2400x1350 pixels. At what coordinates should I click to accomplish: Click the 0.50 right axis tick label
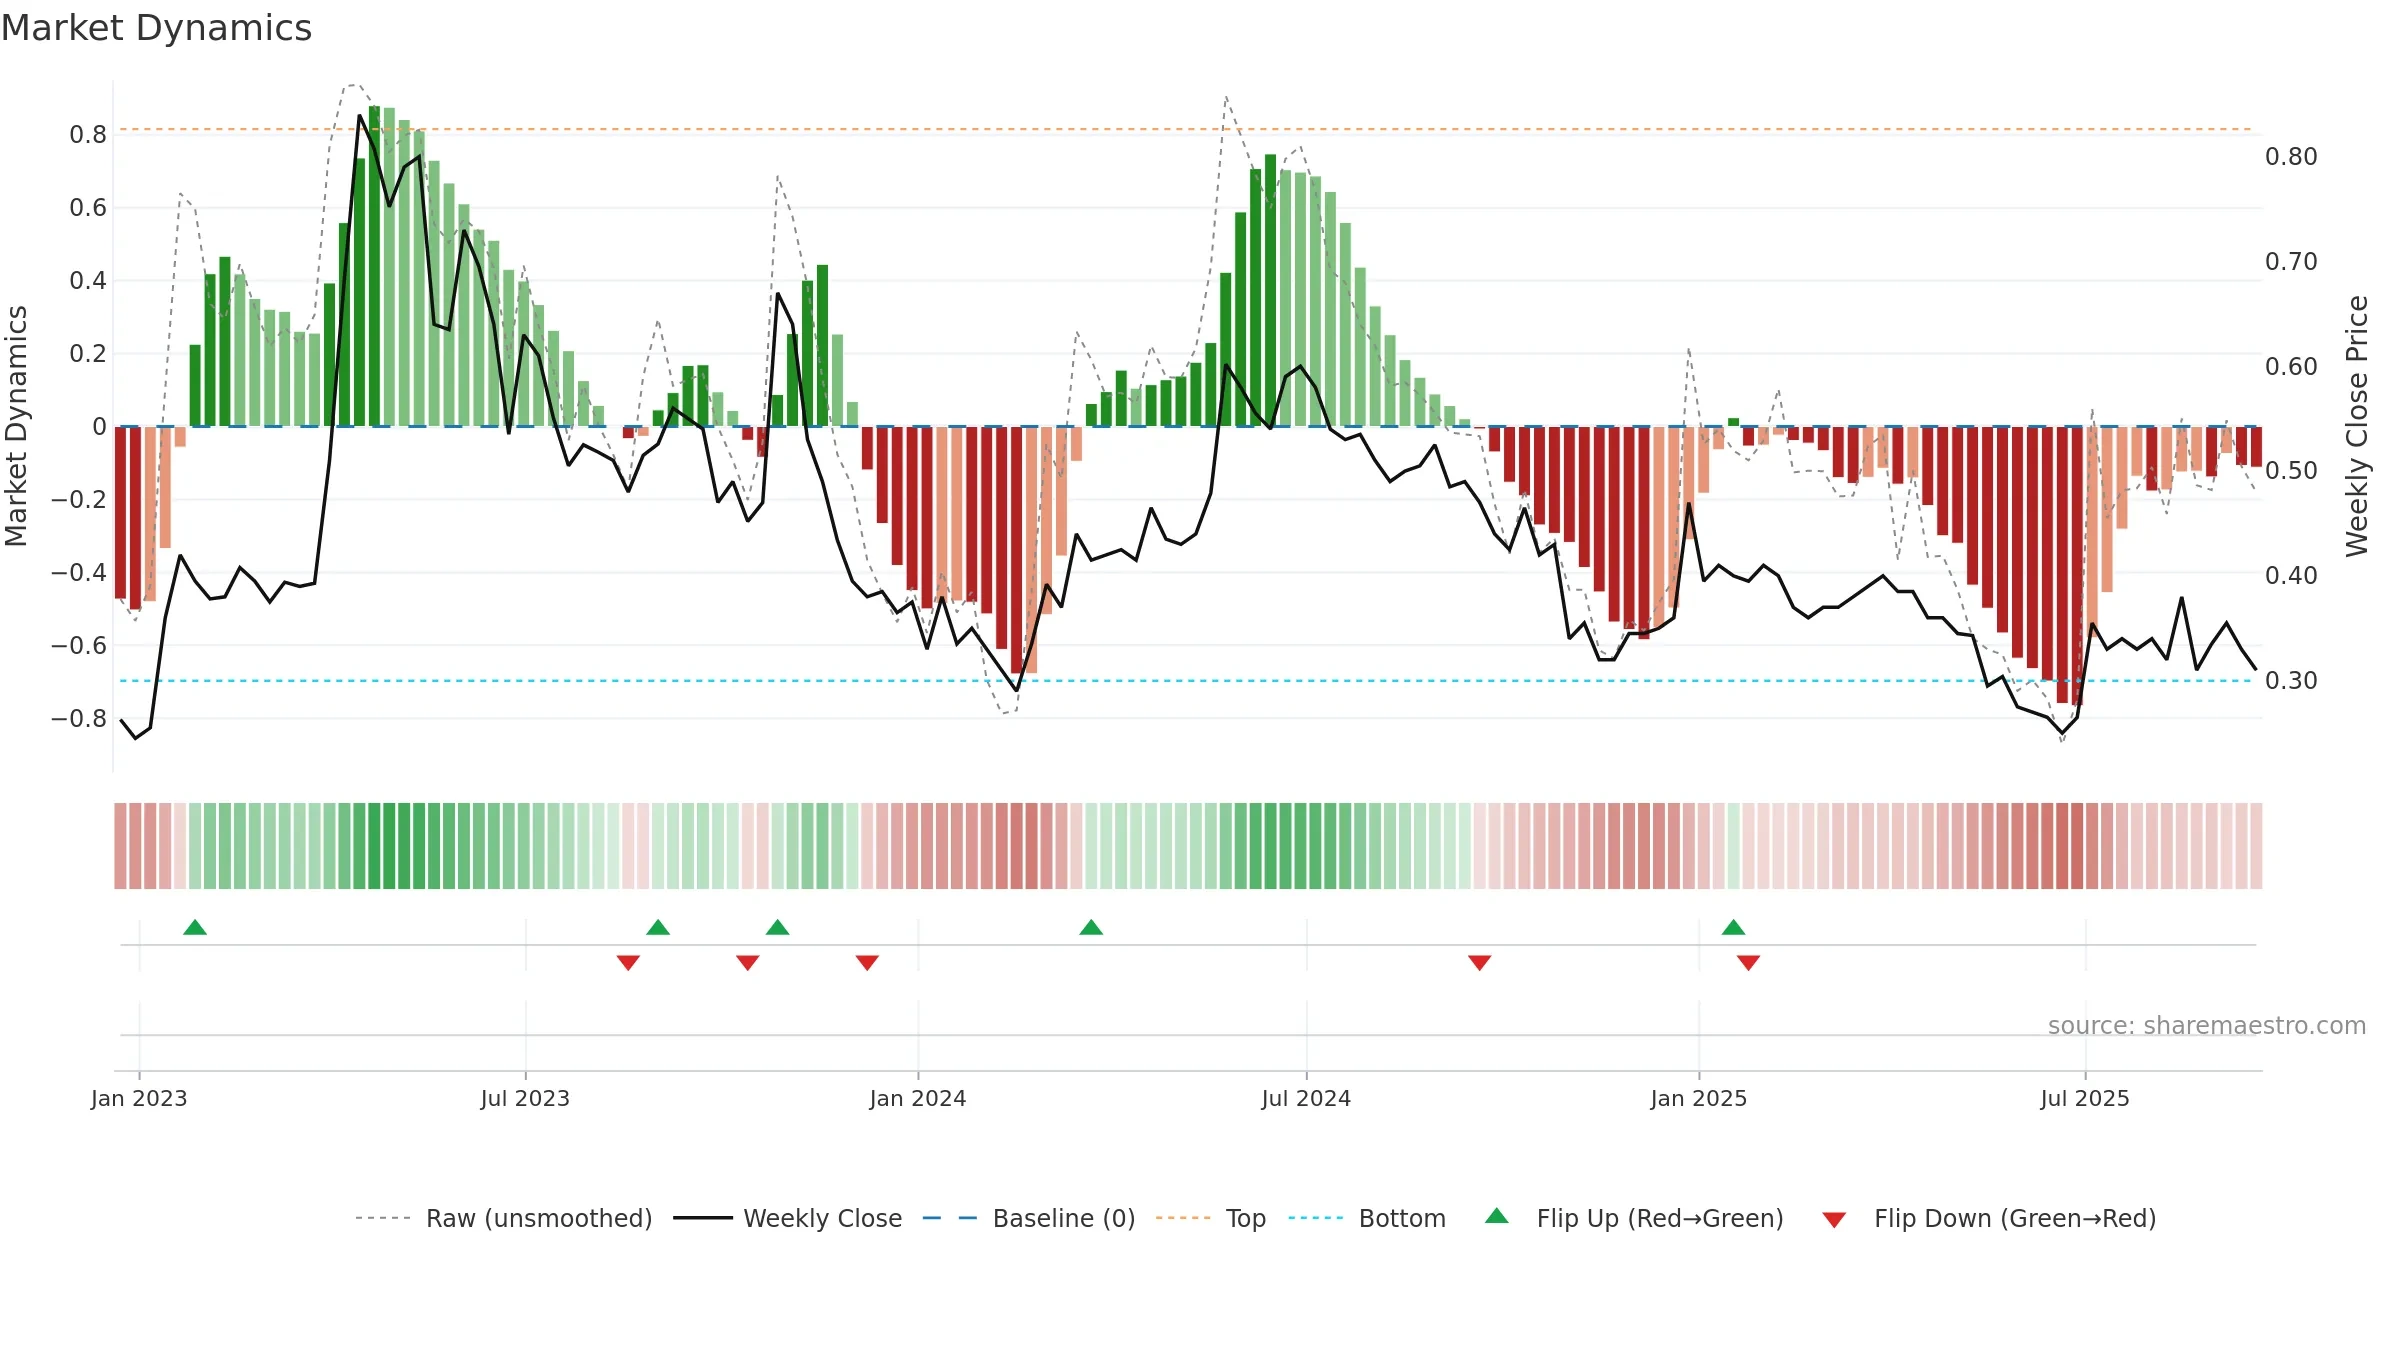coord(2291,470)
